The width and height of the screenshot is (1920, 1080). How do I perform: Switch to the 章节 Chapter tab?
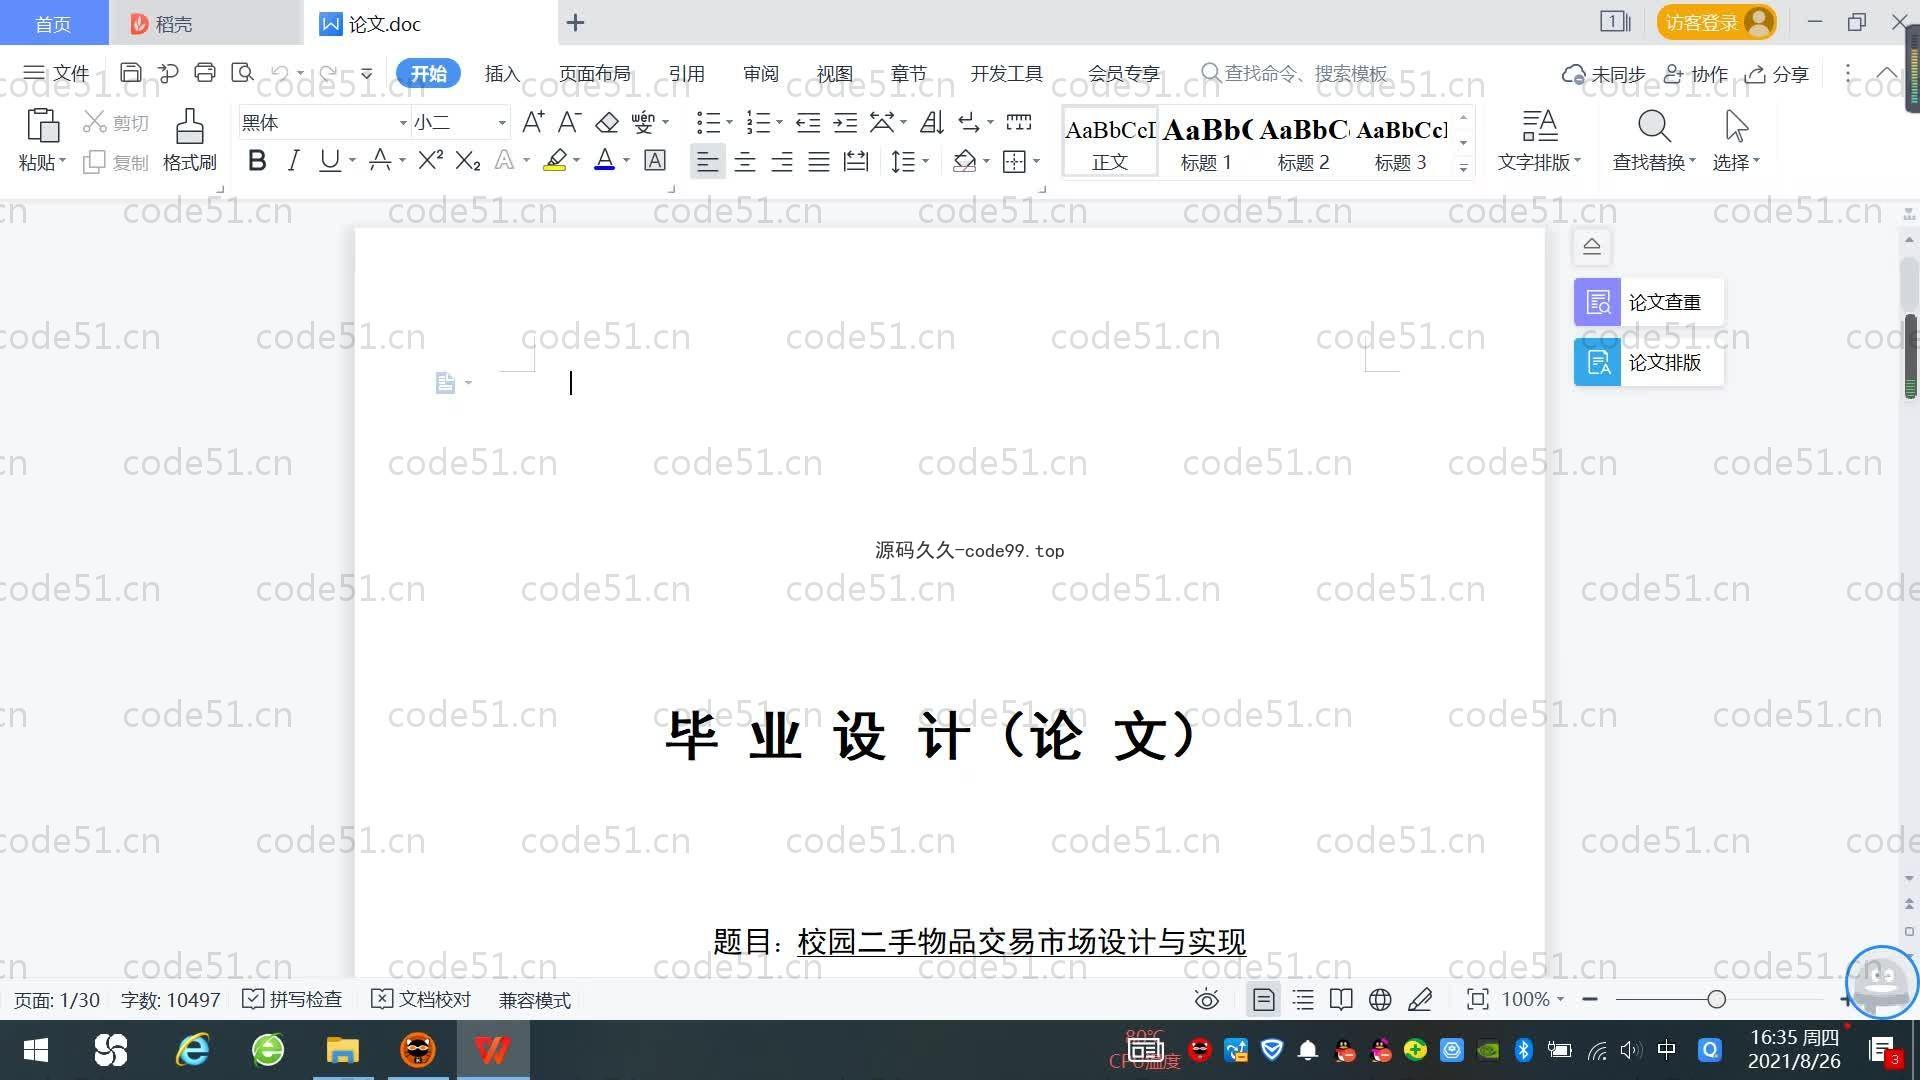pos(909,73)
